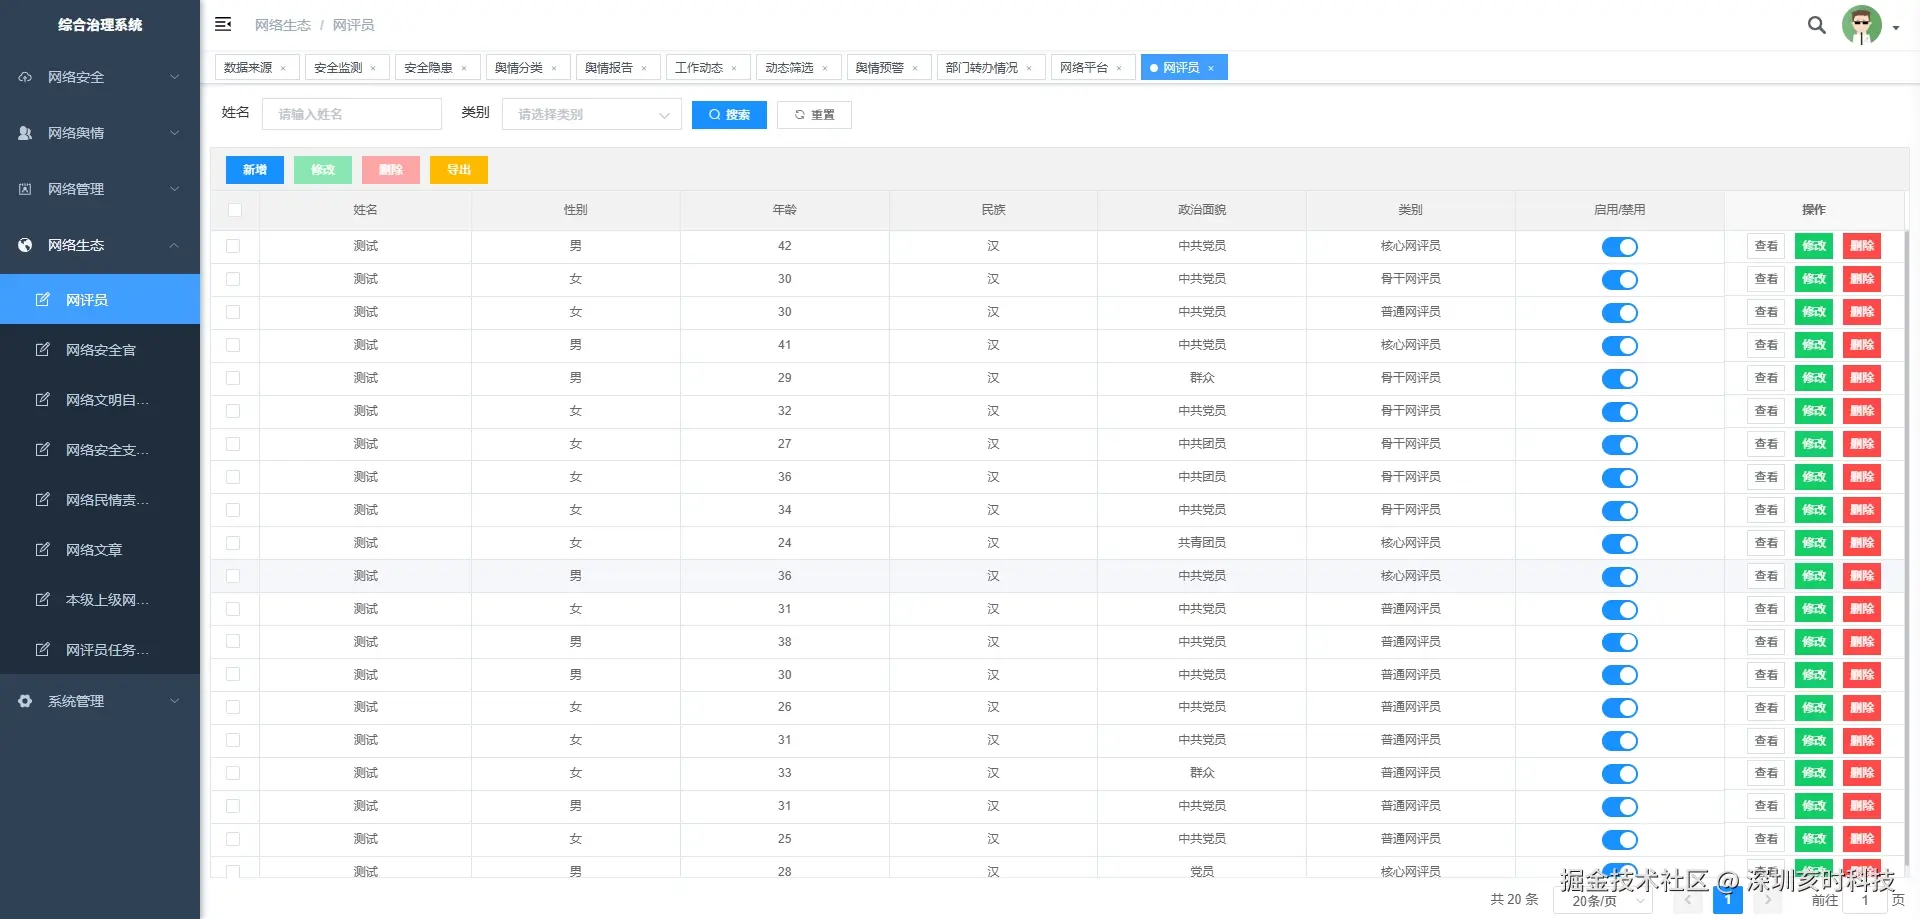Screen dimensions: 1920x919
Task: Click the 网络舆情 people icon in sidebar
Action: point(25,133)
